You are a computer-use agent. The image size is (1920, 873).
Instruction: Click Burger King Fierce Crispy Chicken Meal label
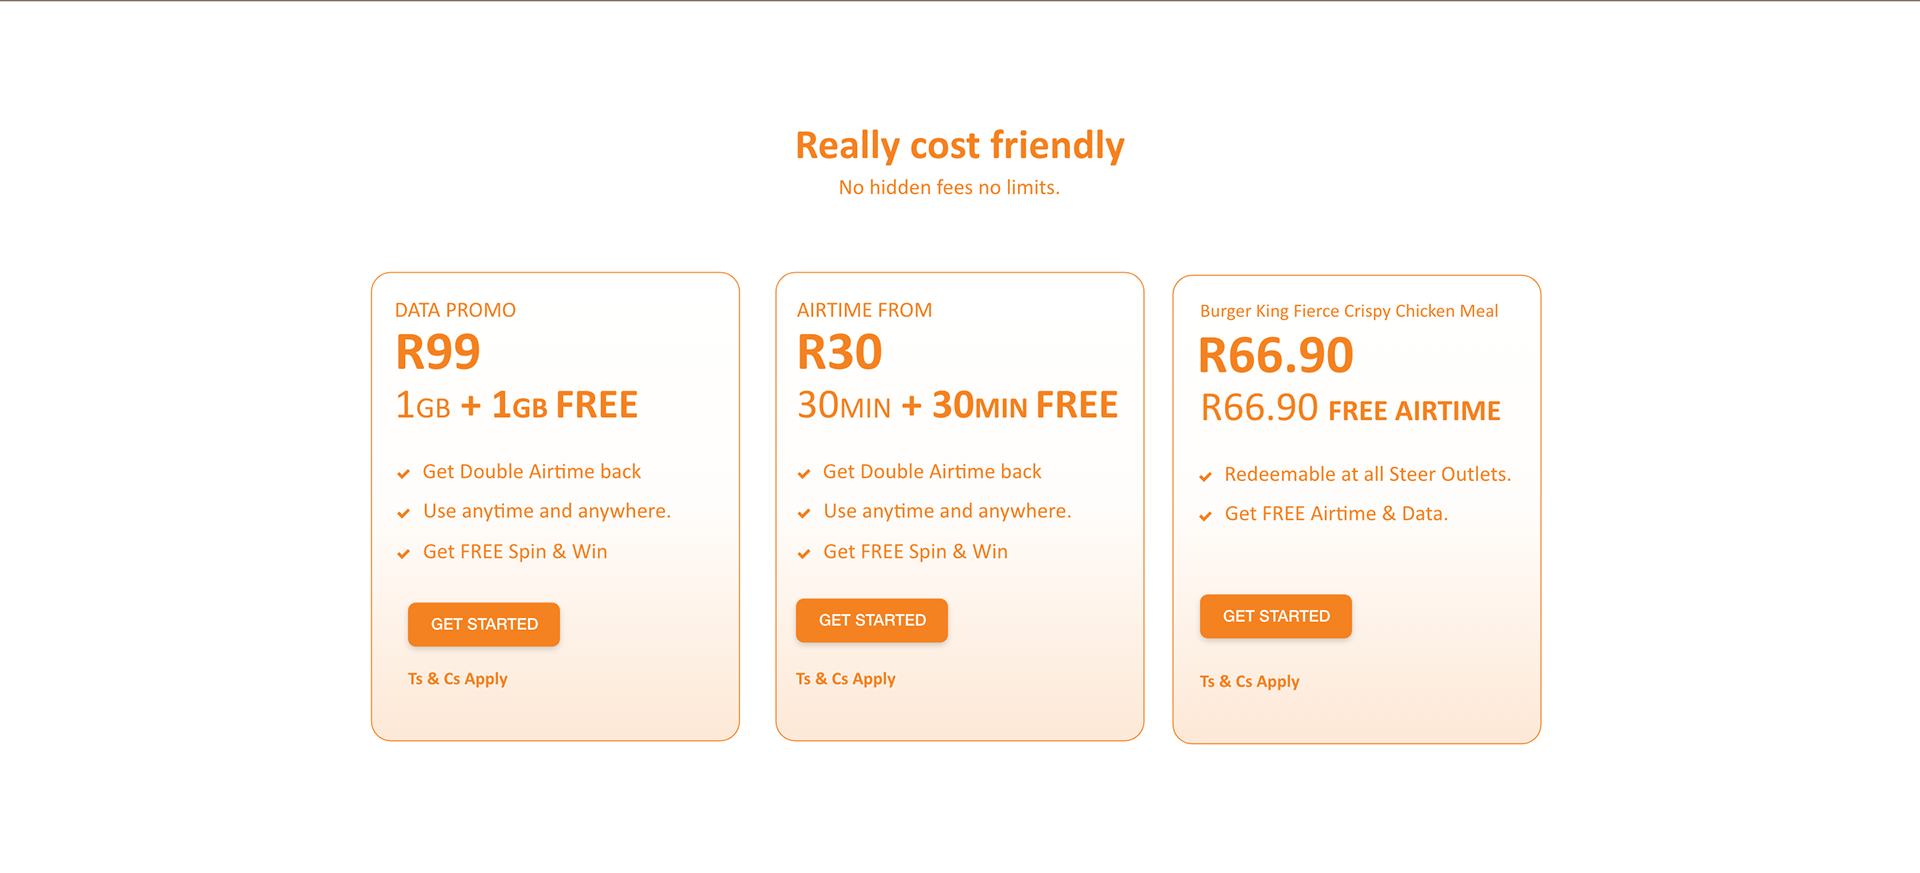pyautogui.click(x=1349, y=311)
